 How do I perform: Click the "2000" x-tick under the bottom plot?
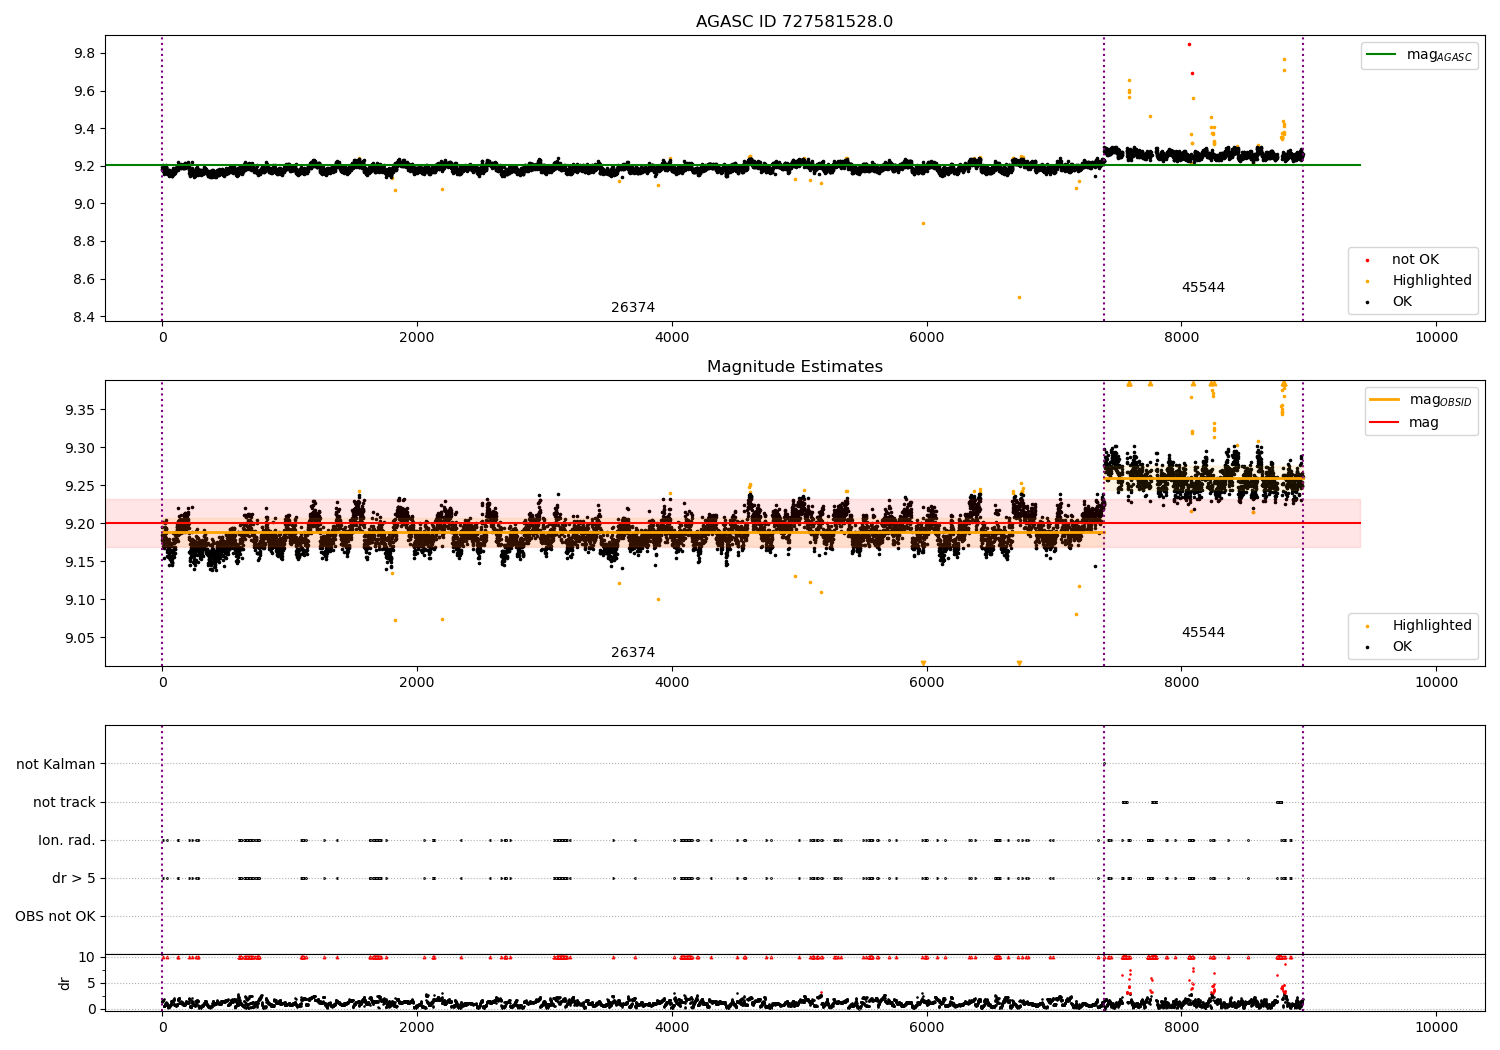(417, 1027)
